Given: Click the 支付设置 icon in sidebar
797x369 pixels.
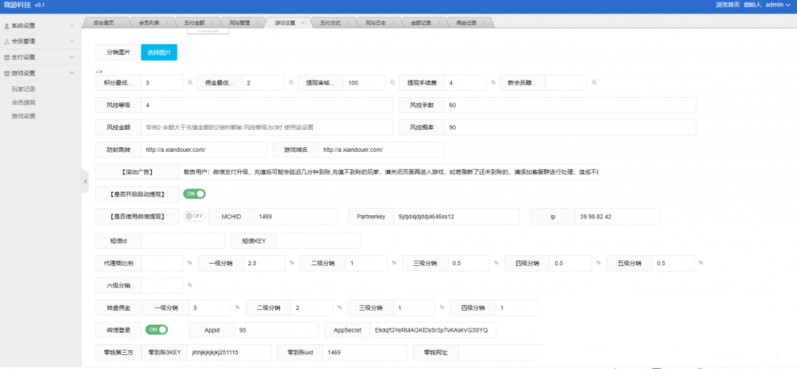Looking at the screenshot, I should (7, 57).
